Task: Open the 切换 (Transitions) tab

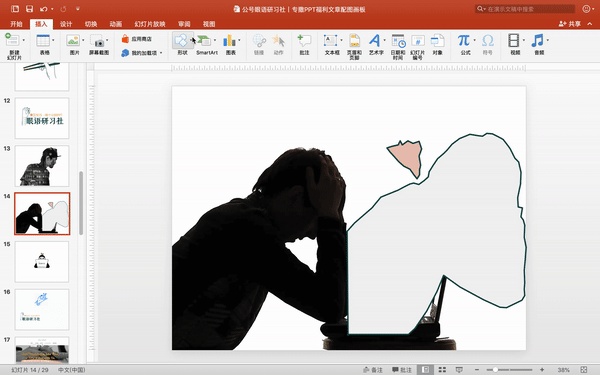Action: coord(91,24)
